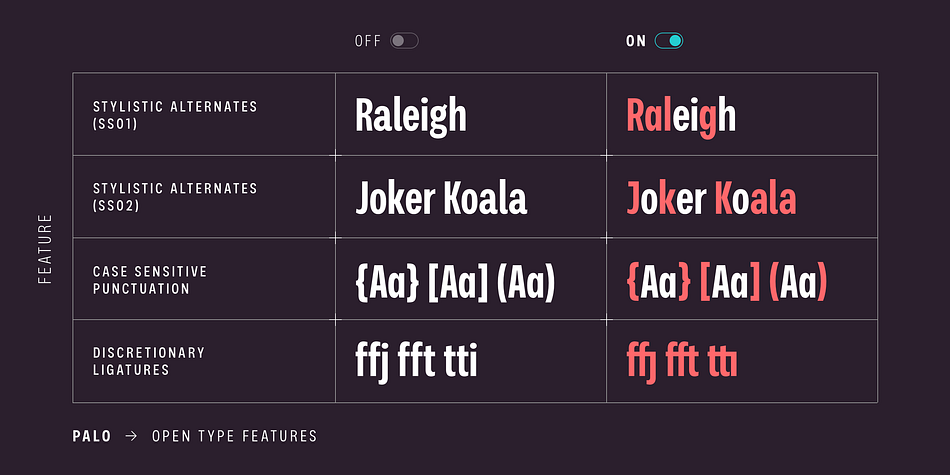Viewport: 950px width, 475px height.
Task: Click the white Raleigh sample text
Action: click(411, 116)
